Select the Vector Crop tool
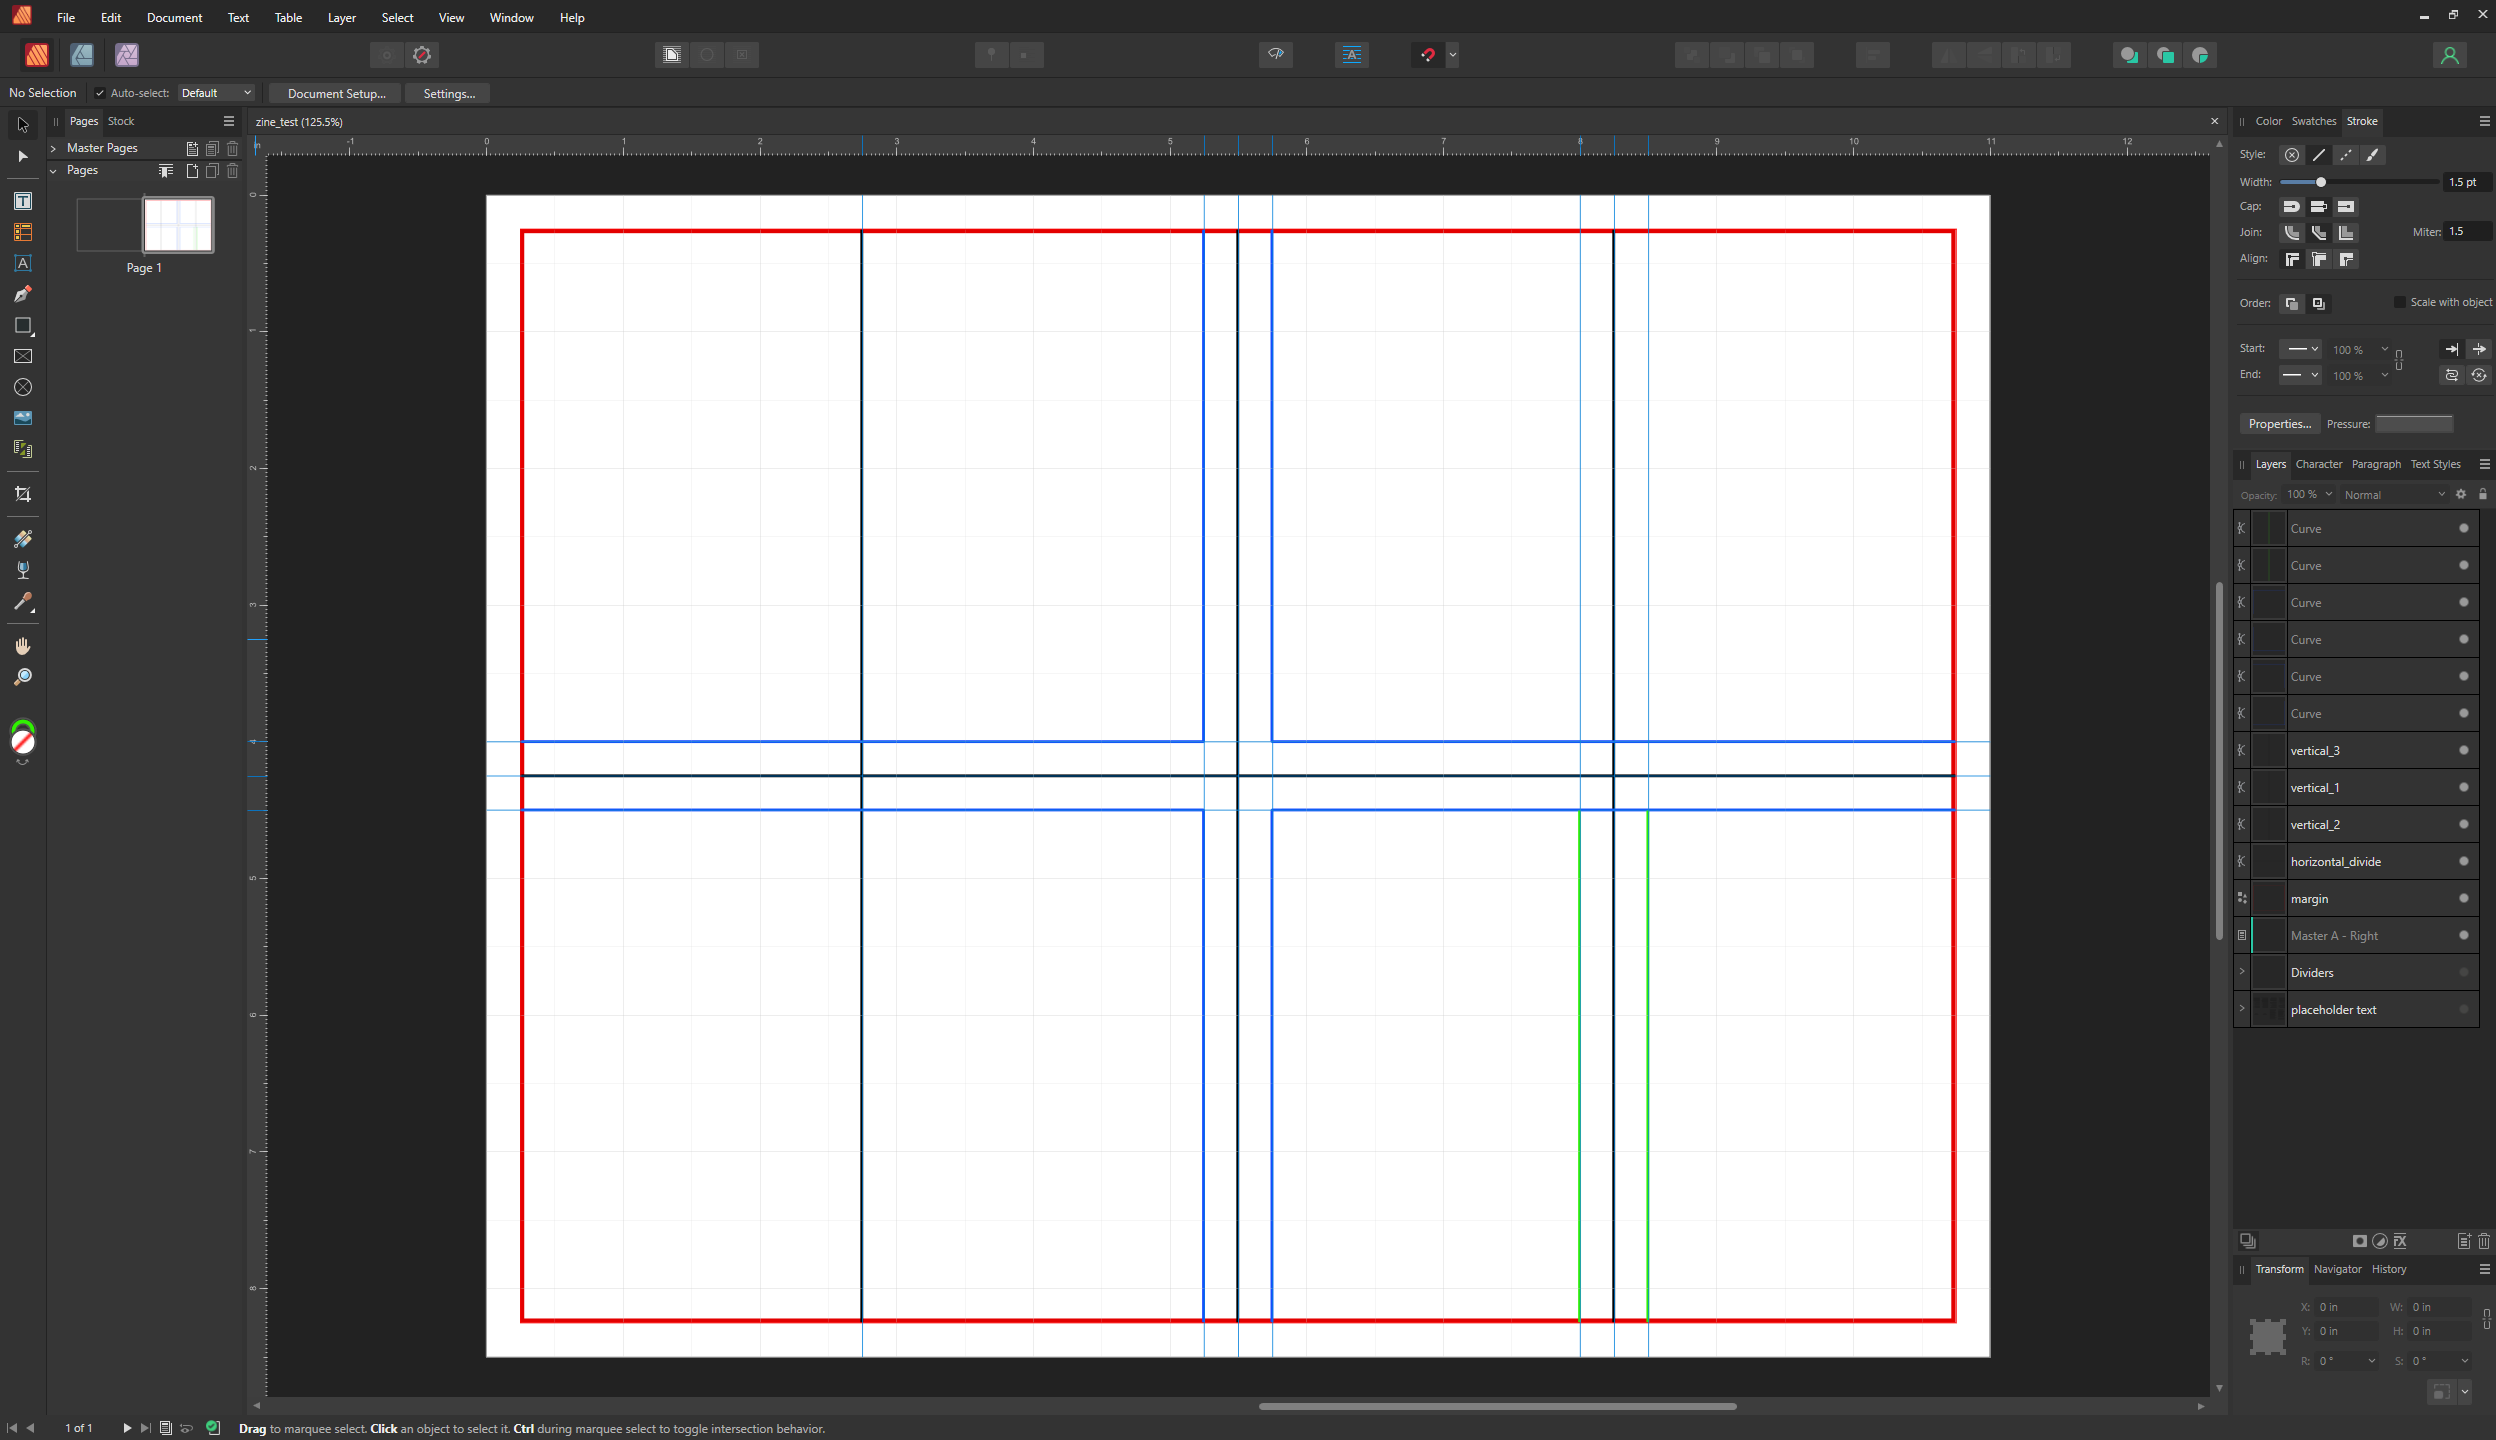Viewport: 2496px width, 1440px height. tap(22, 494)
